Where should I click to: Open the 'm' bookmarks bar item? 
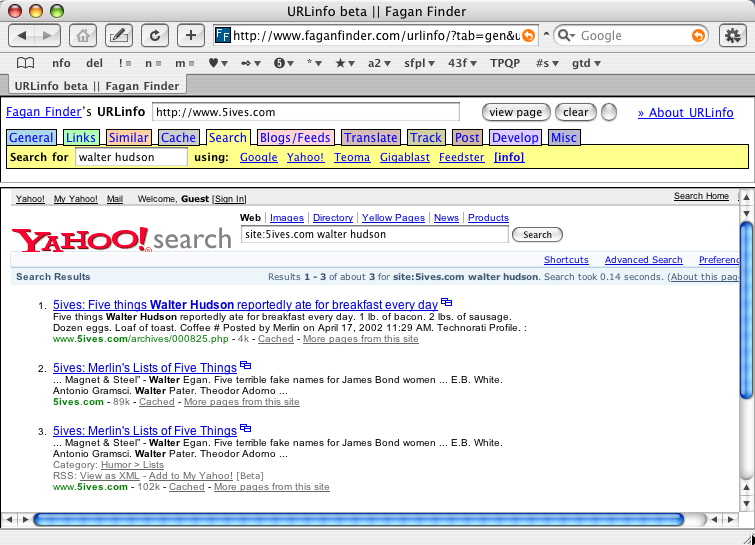[x=184, y=63]
